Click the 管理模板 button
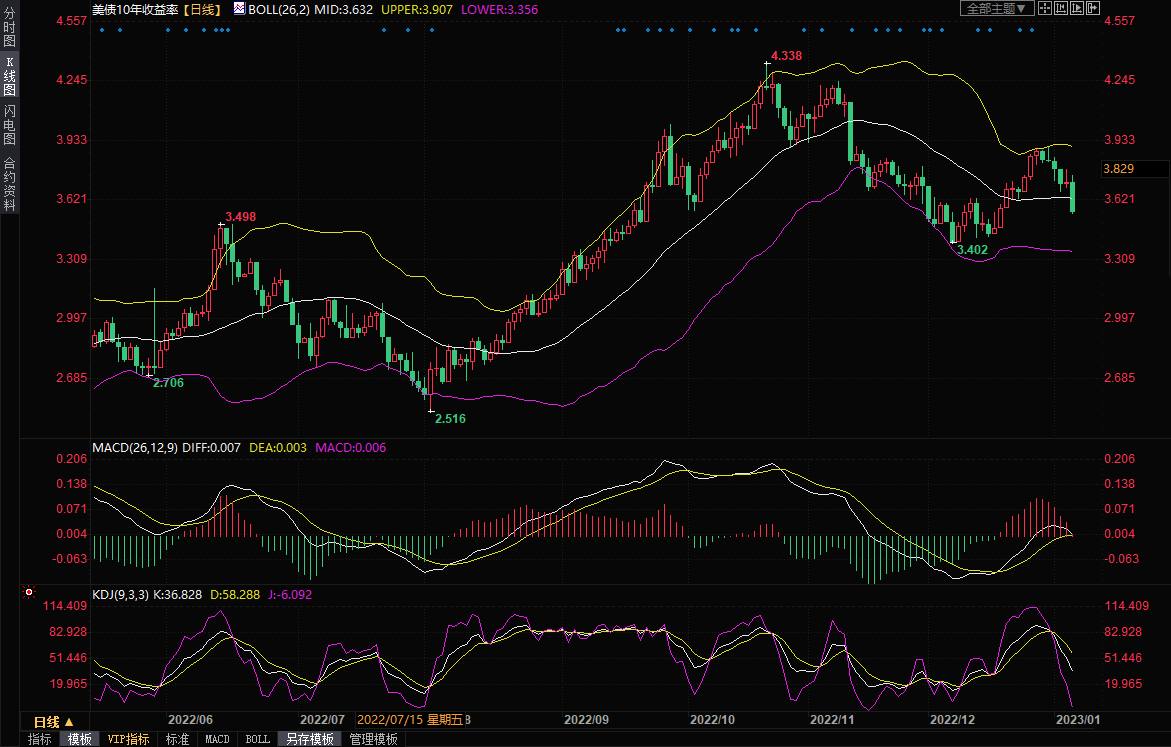 pos(373,739)
